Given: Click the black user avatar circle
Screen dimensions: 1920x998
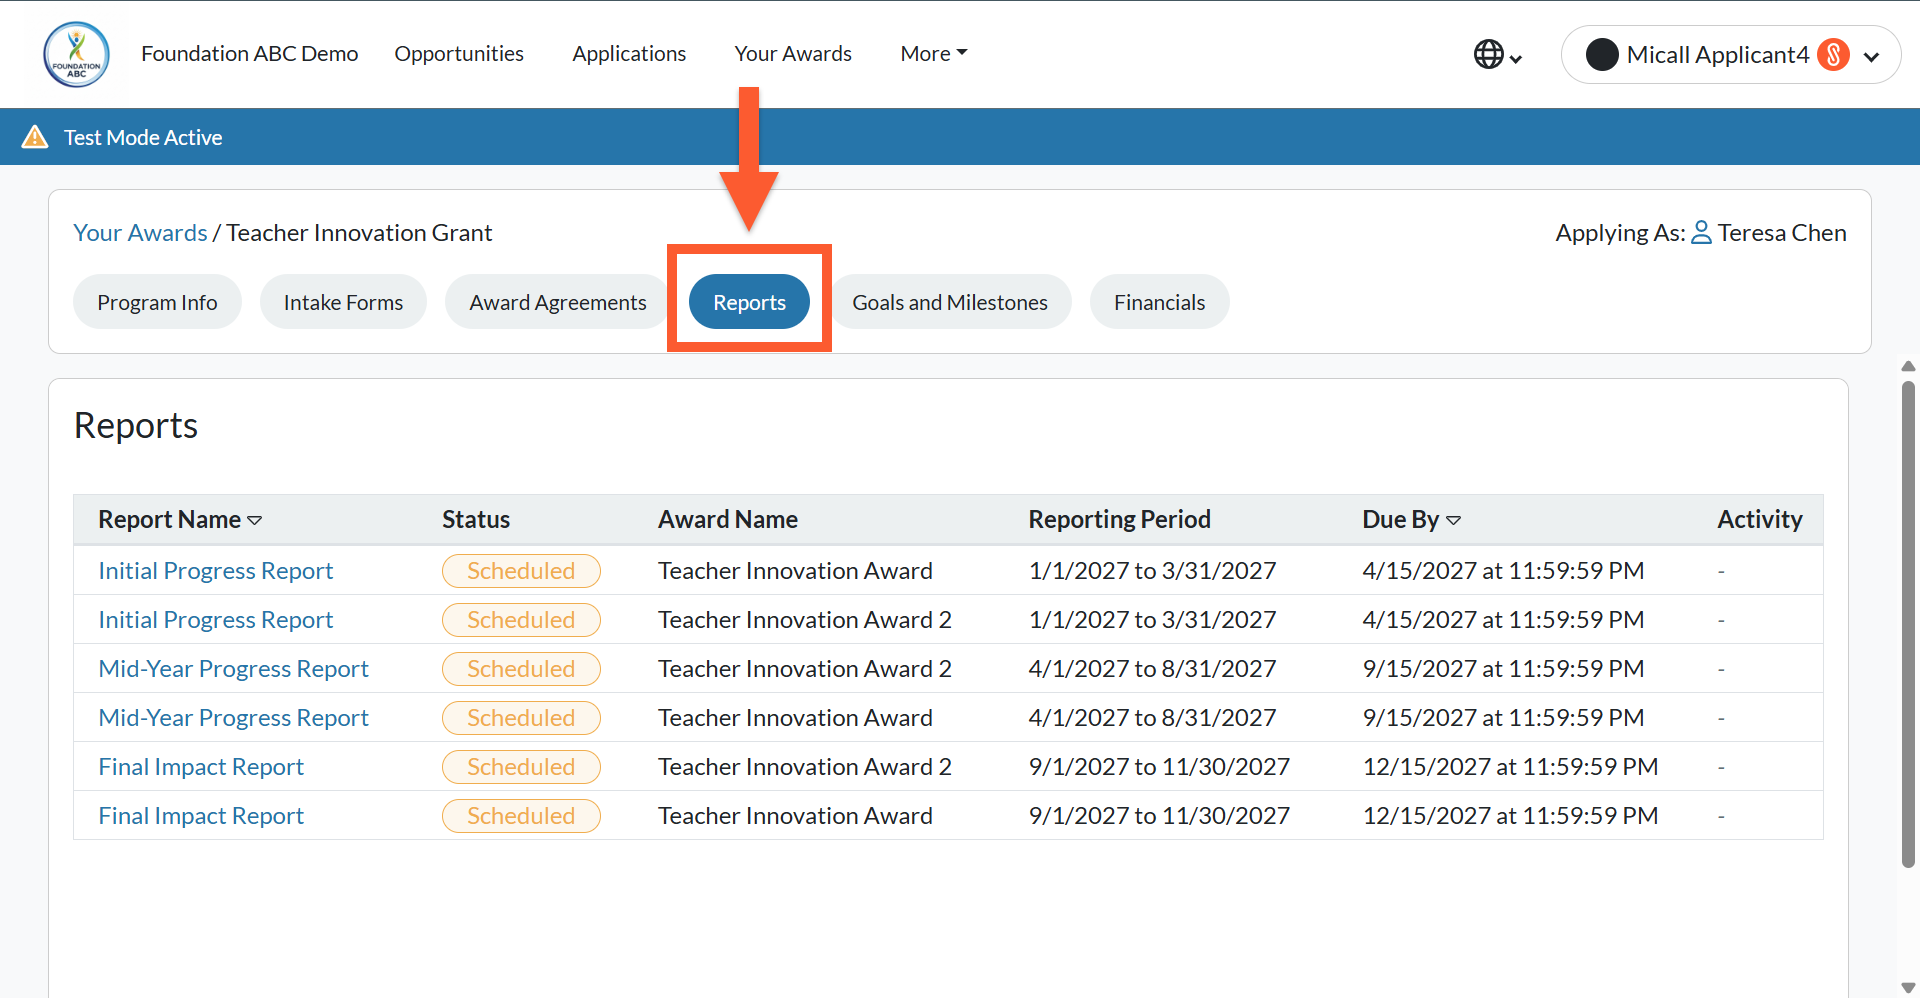Looking at the screenshot, I should [1602, 55].
